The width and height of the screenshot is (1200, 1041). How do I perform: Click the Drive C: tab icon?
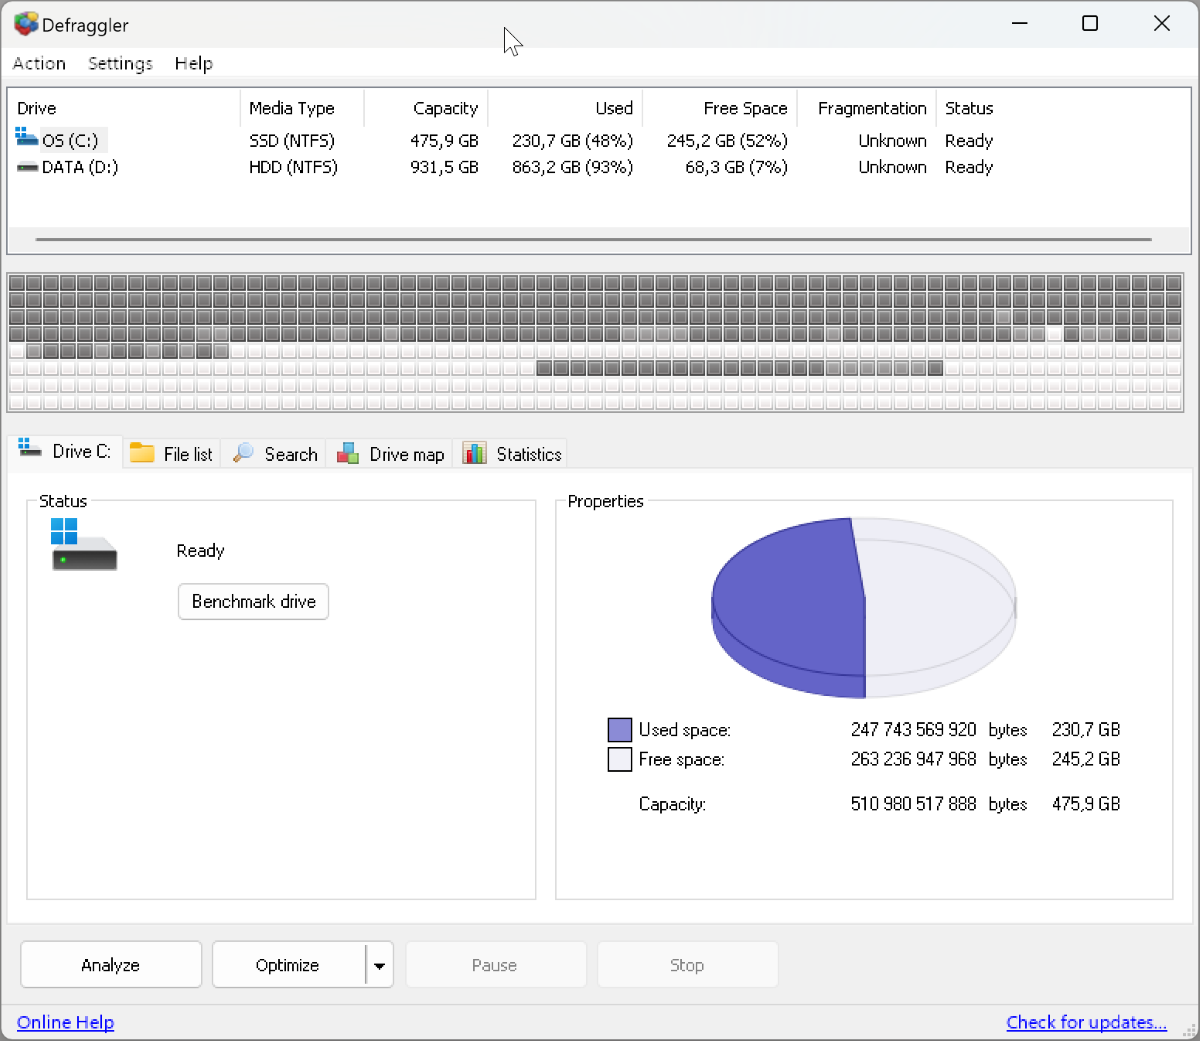[x=30, y=448]
